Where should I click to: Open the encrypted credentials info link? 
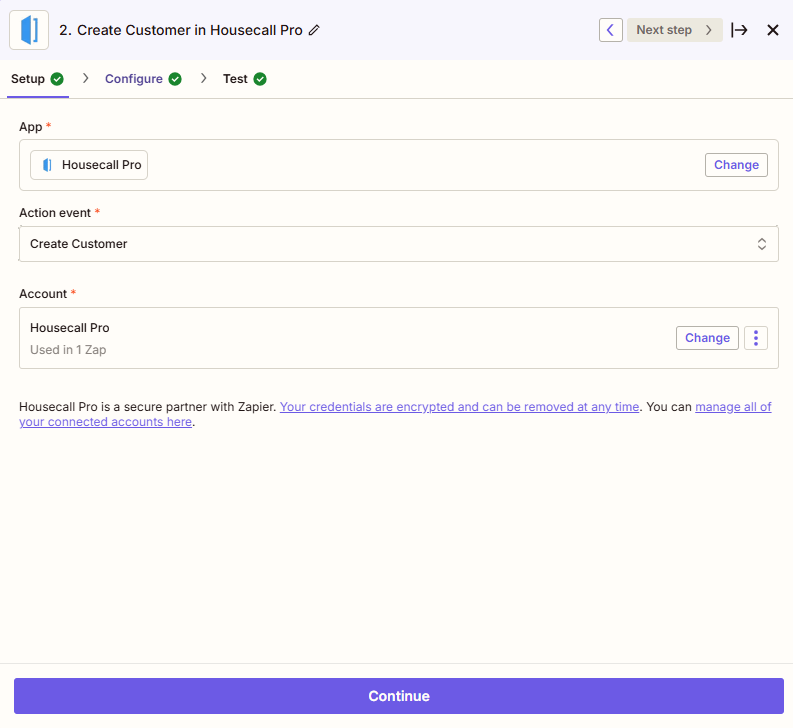(x=459, y=407)
